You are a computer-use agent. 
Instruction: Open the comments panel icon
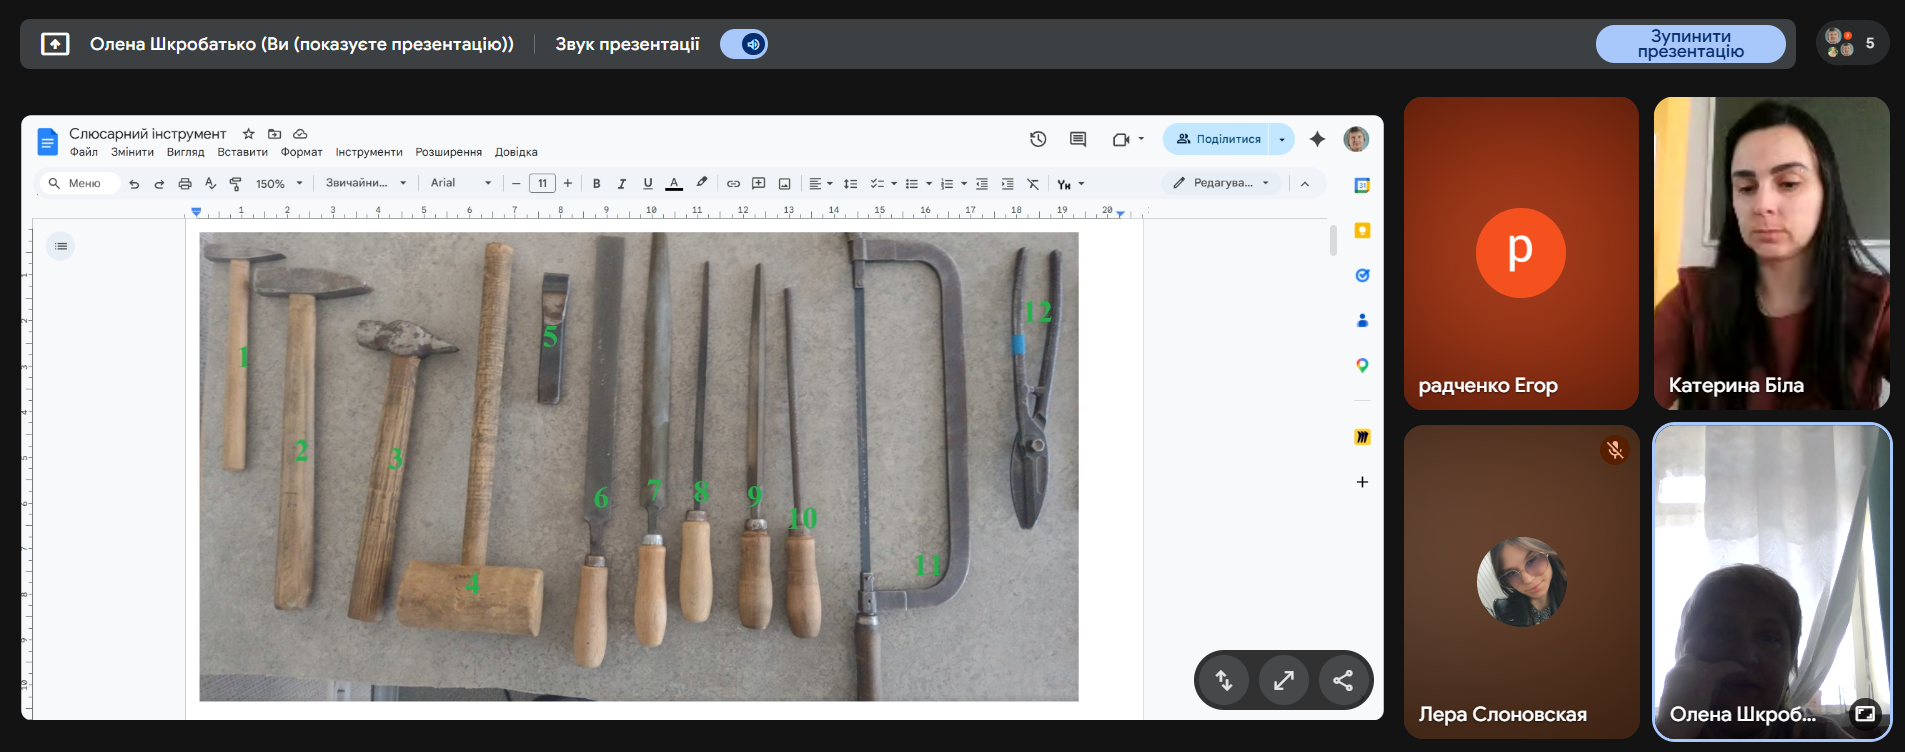point(1078,139)
